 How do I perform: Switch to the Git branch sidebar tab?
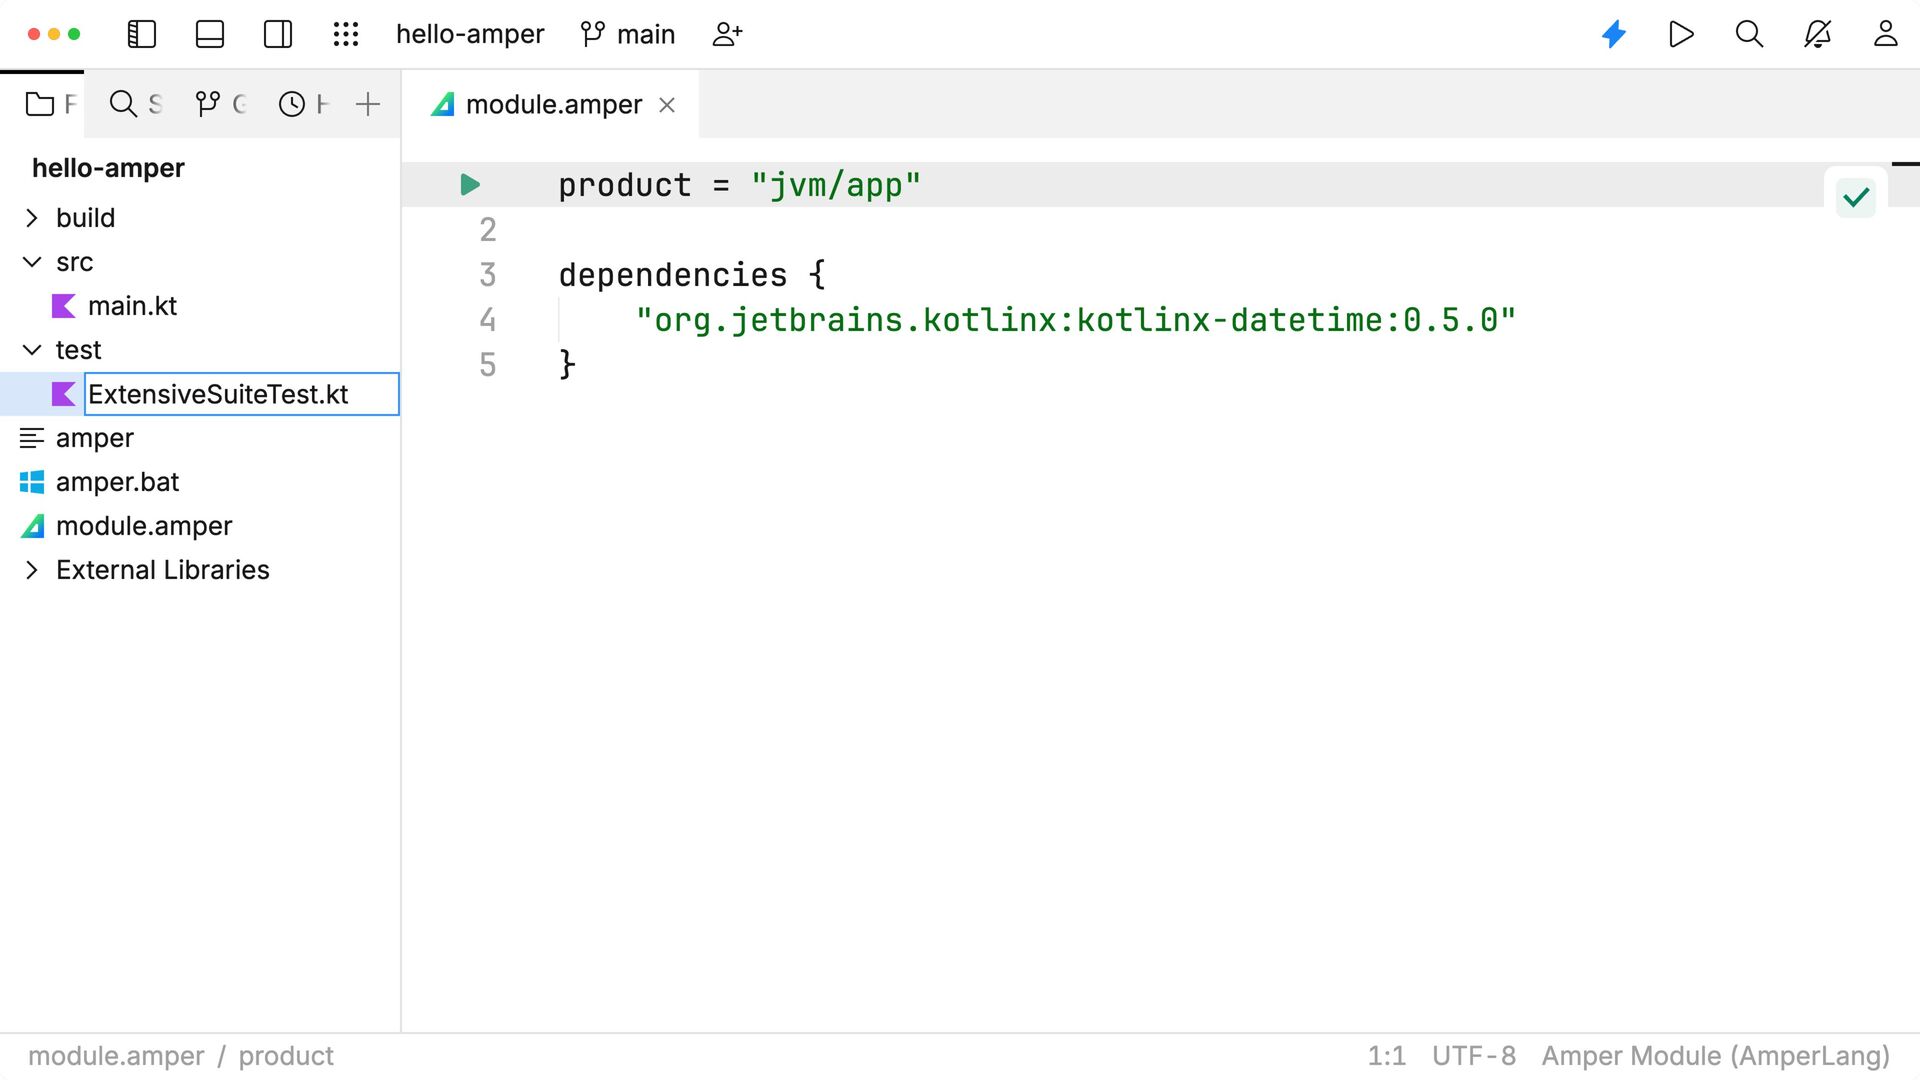coord(220,104)
